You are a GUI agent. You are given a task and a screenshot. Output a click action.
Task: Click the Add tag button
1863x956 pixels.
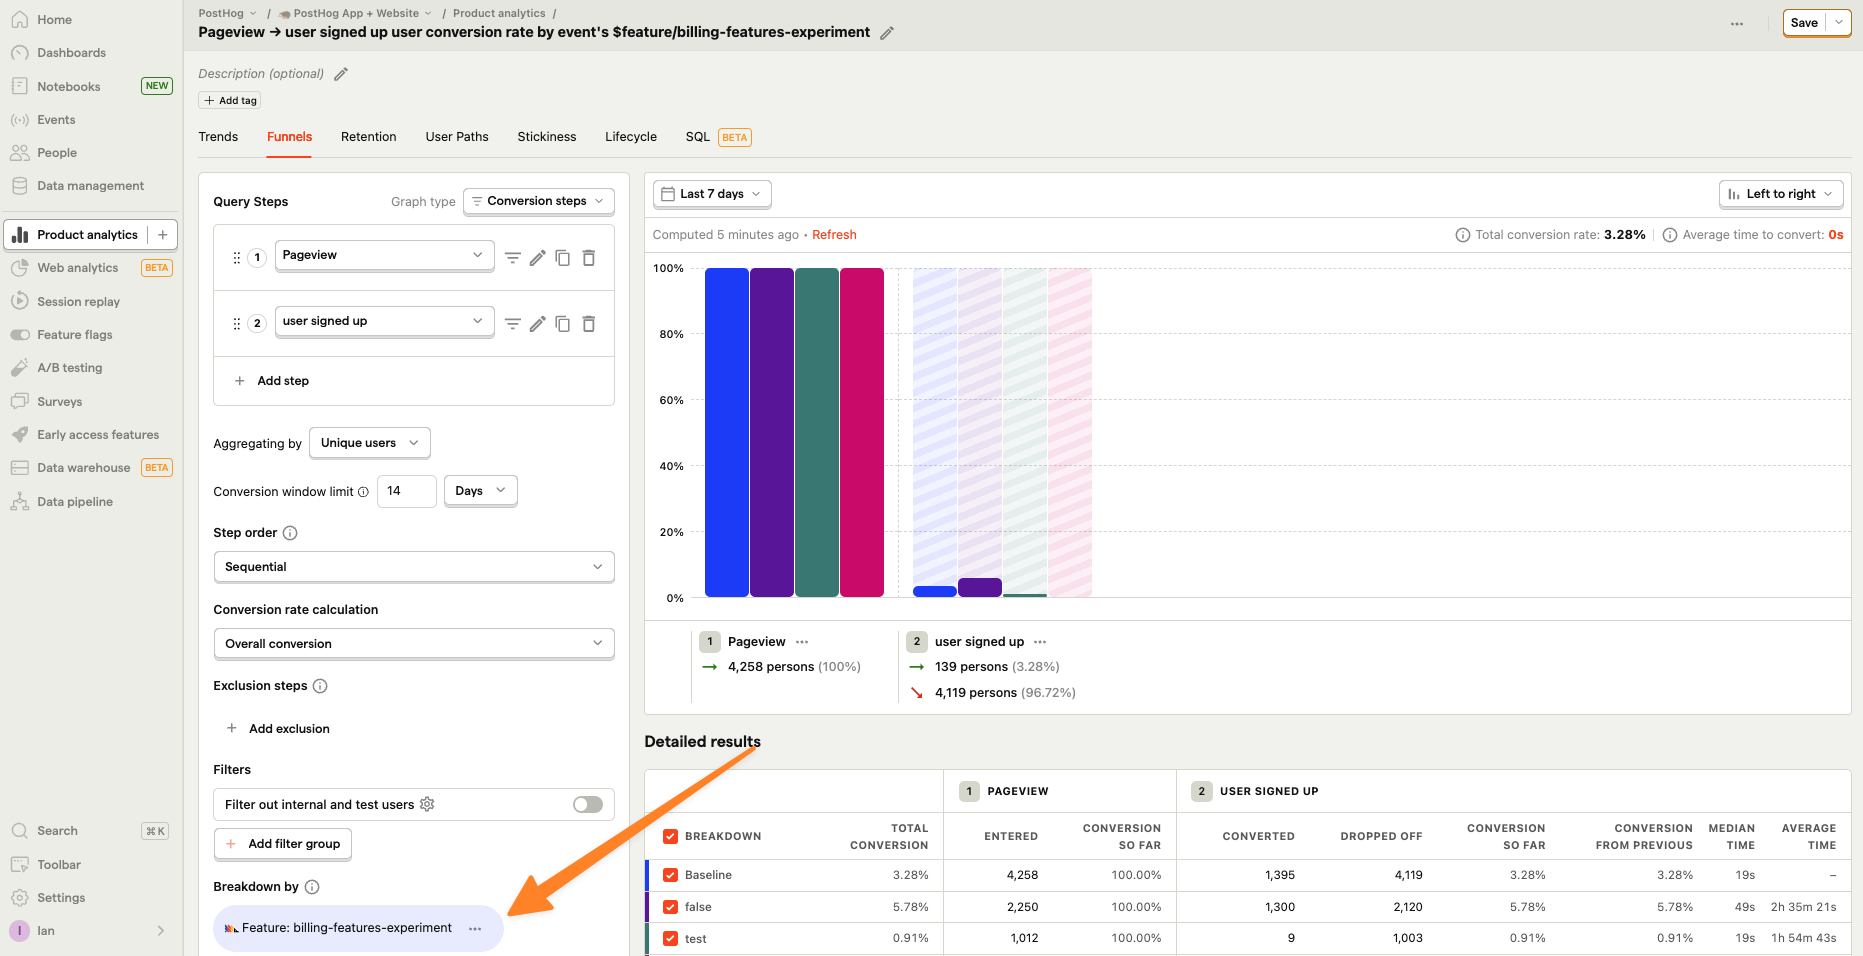coord(230,101)
